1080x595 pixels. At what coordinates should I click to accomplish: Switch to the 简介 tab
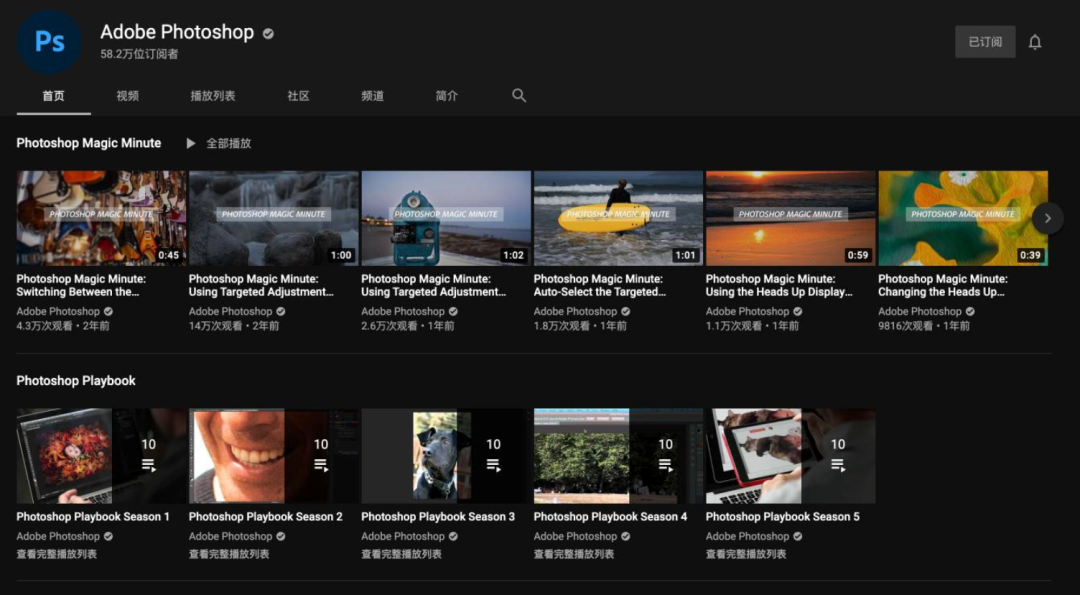[447, 96]
